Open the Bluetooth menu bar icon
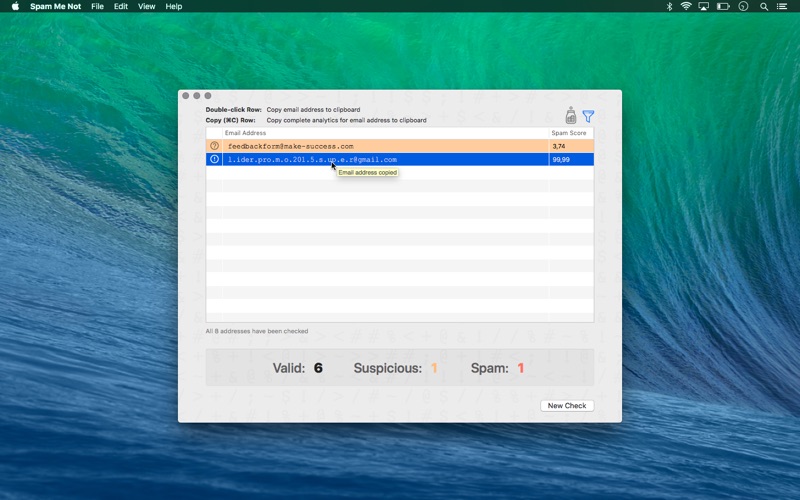The image size is (800, 500). pos(669,6)
